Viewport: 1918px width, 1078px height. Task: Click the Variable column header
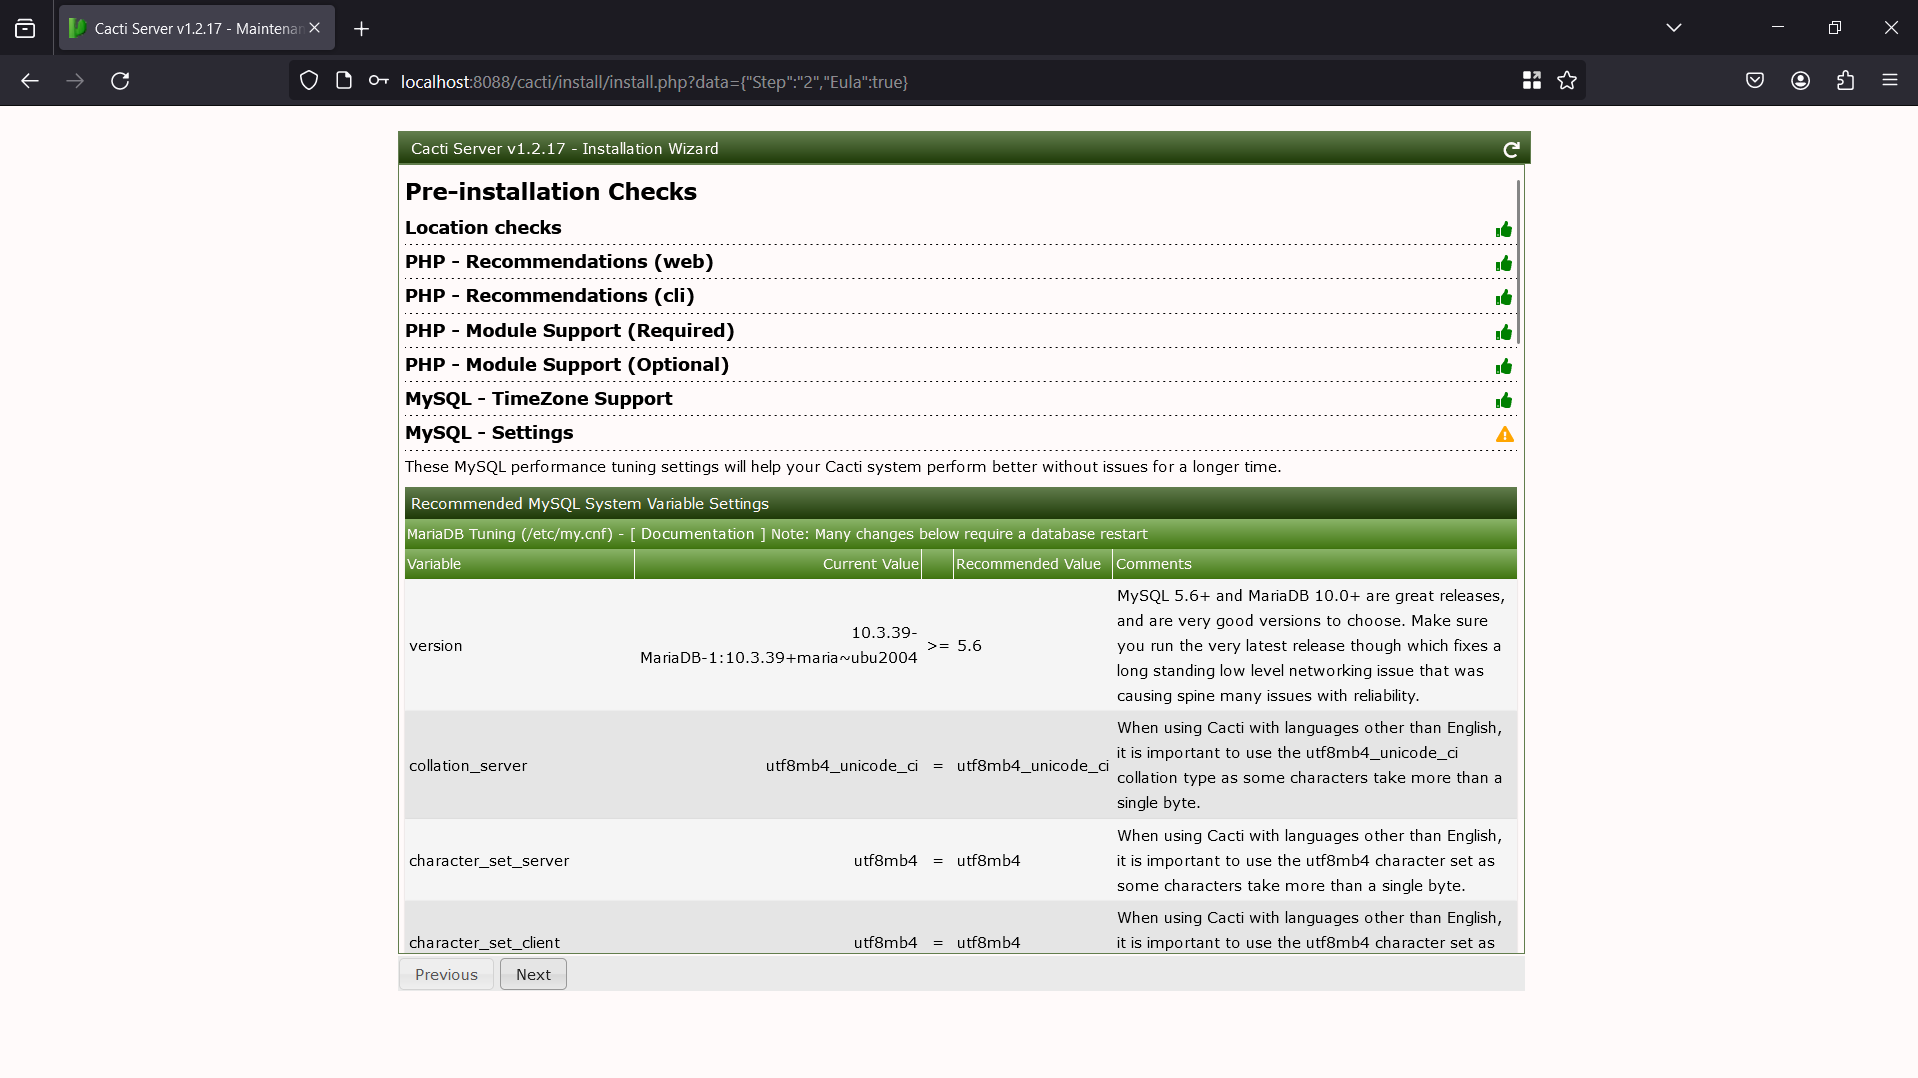point(519,564)
